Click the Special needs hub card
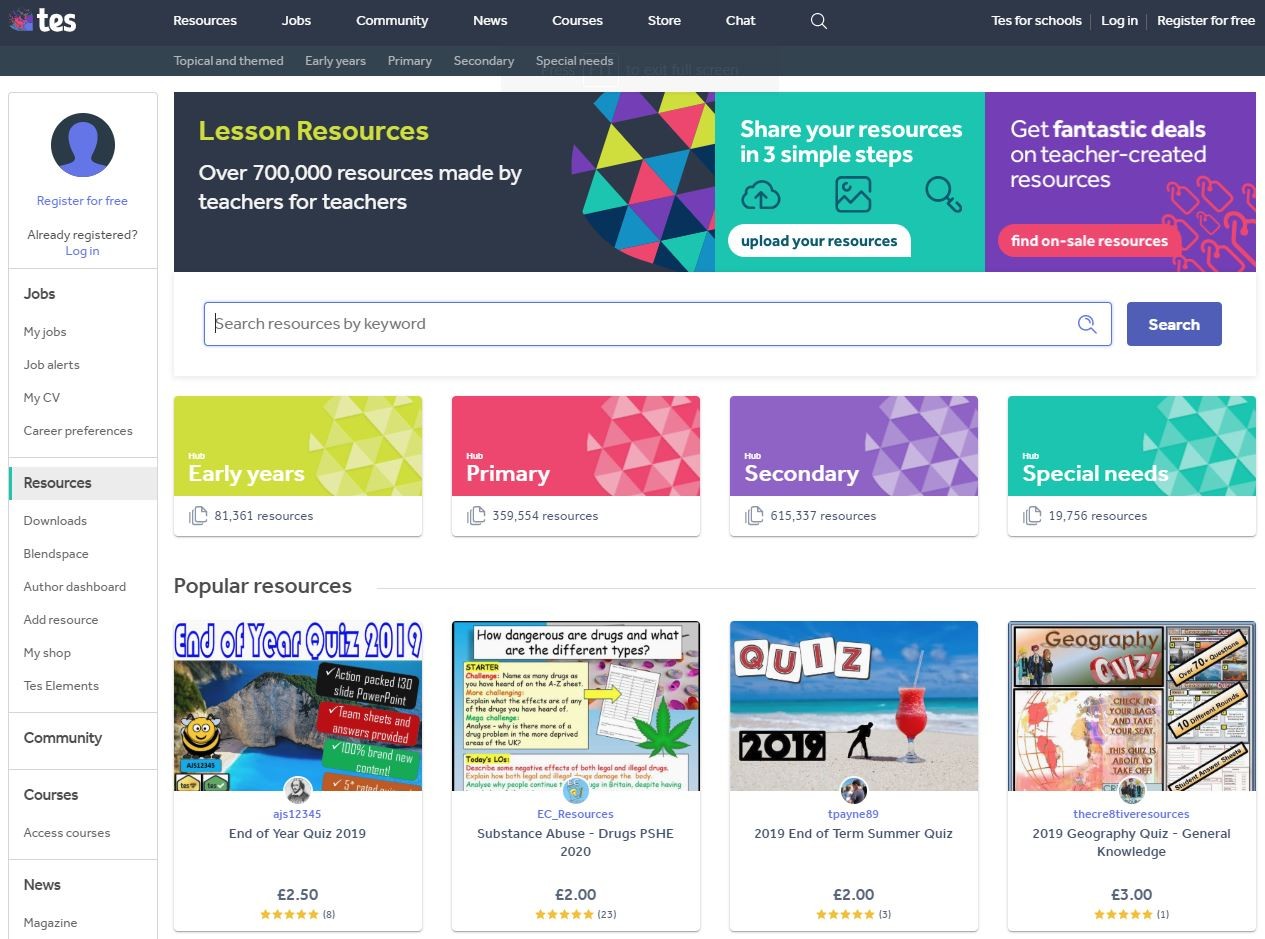This screenshot has height=939, width=1265. 1132,466
